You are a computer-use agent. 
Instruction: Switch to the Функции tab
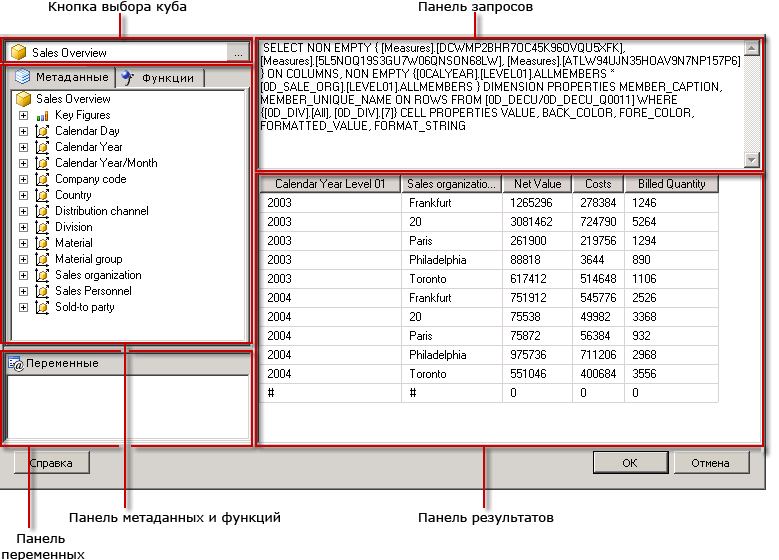click(x=158, y=78)
